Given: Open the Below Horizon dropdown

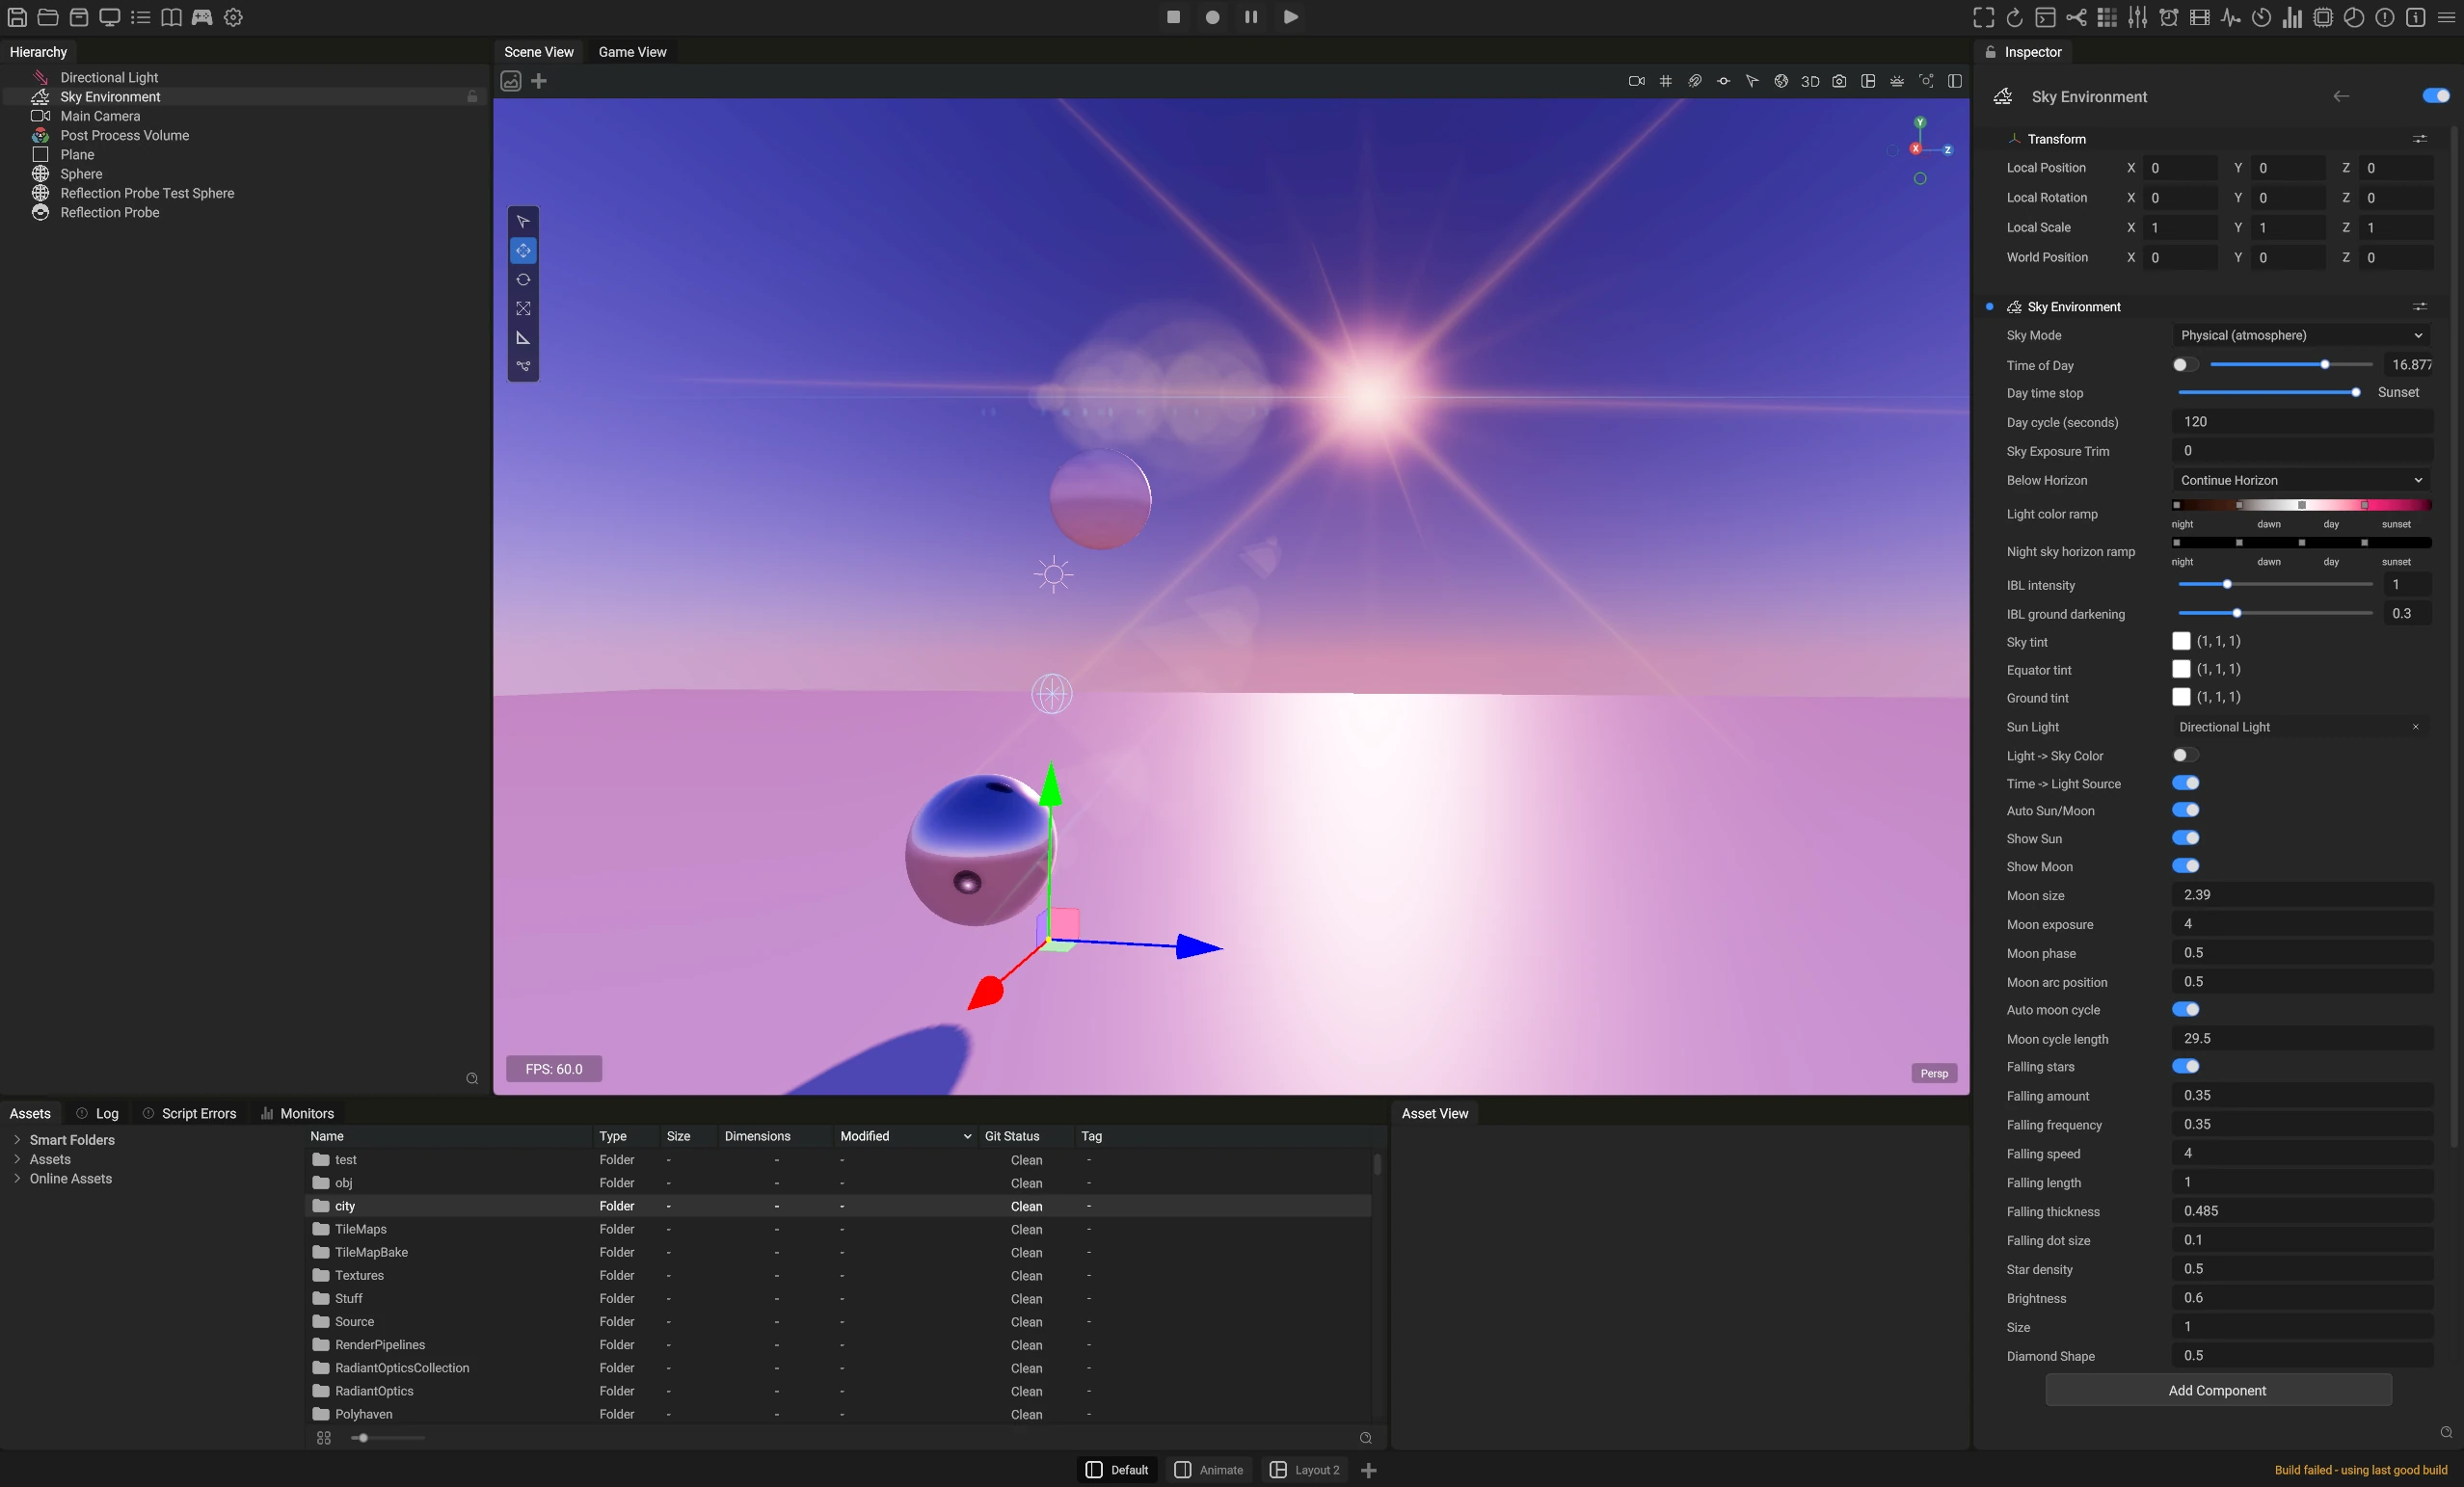Looking at the screenshot, I should point(2301,480).
